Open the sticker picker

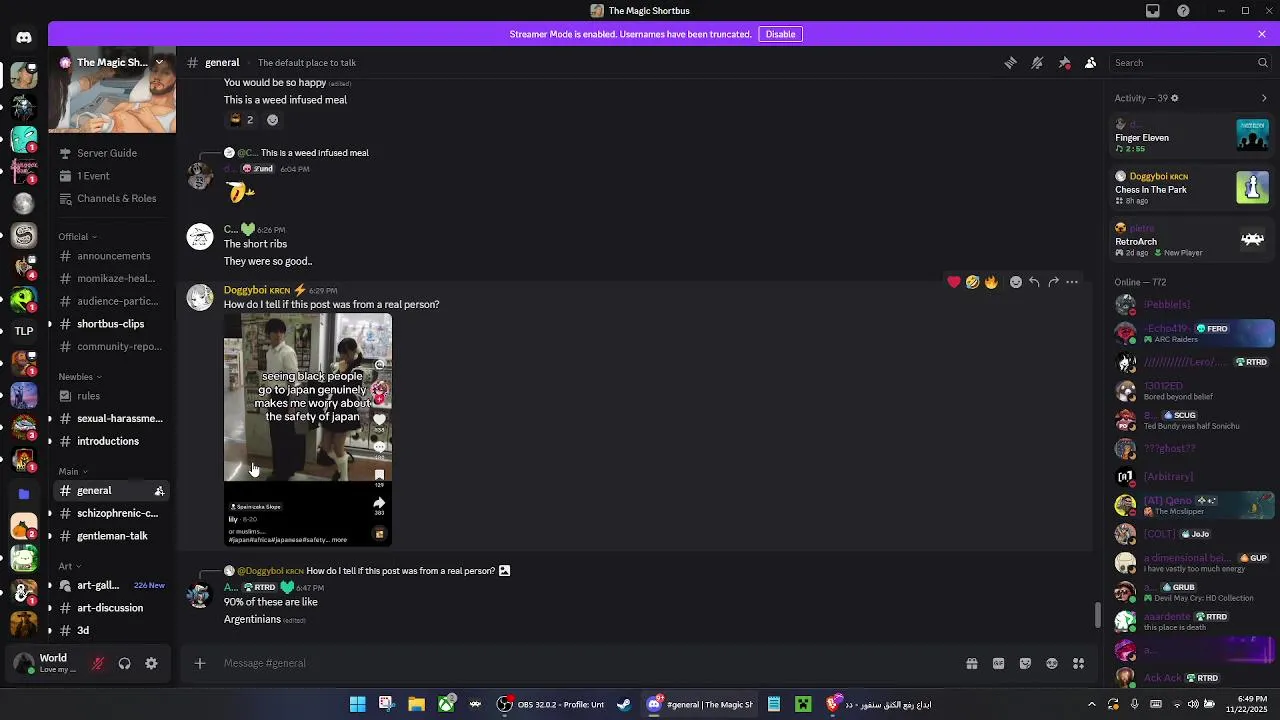tap(1025, 663)
